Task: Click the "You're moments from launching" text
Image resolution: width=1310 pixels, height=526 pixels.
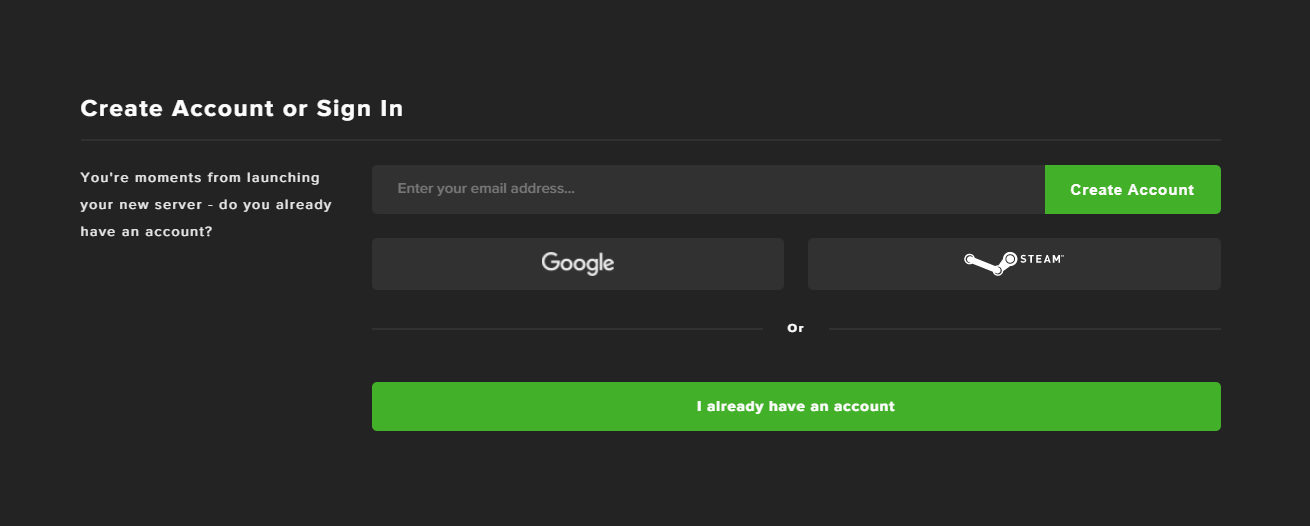Action: [x=200, y=178]
